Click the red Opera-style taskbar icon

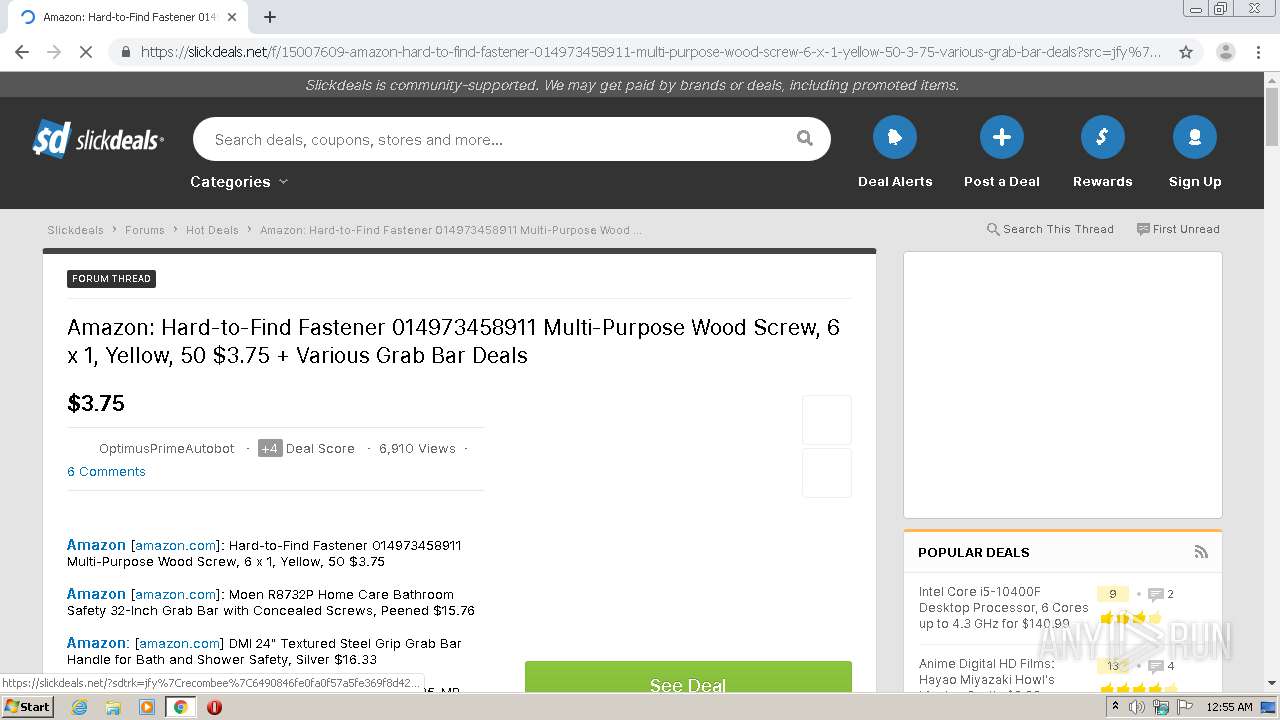pos(214,707)
